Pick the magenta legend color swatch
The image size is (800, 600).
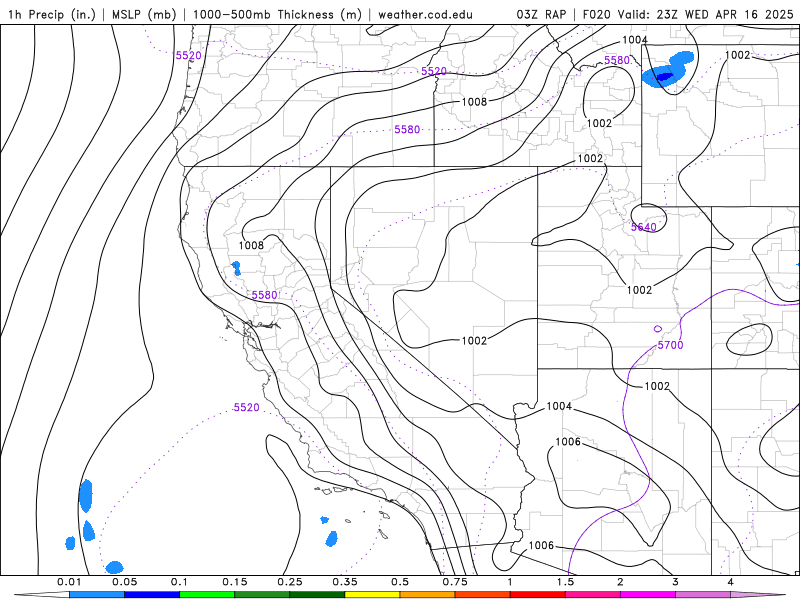[x=648, y=595]
